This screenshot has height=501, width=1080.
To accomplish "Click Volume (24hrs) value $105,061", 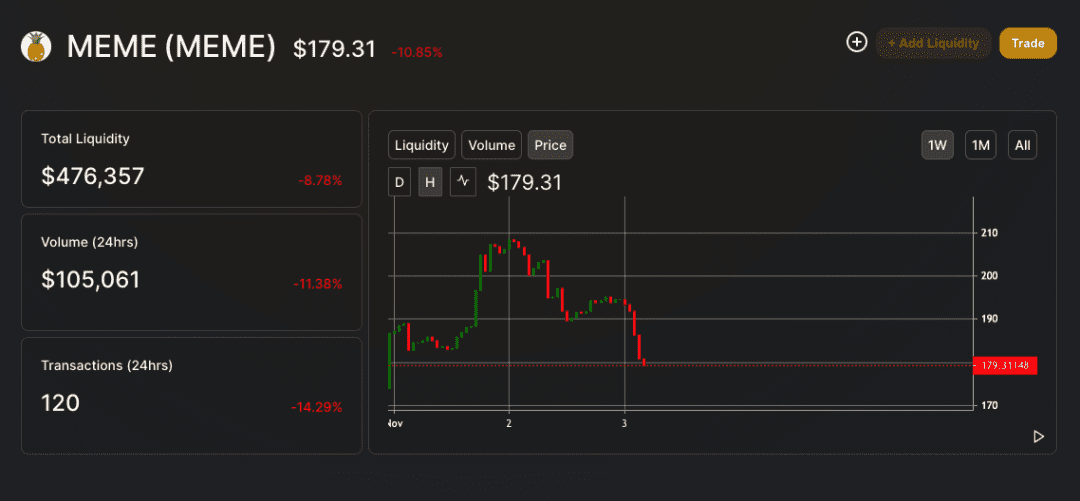I will tap(91, 279).
